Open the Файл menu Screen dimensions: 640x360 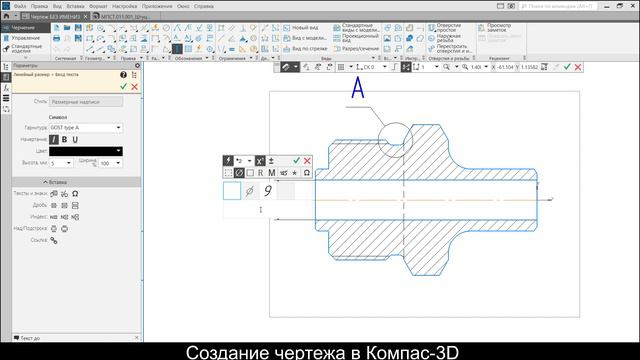[20, 6]
